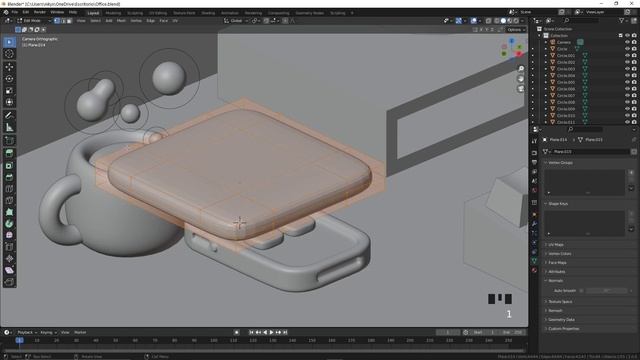
Task: Select the Smooth tool
Action: pyautogui.click(x=9, y=236)
